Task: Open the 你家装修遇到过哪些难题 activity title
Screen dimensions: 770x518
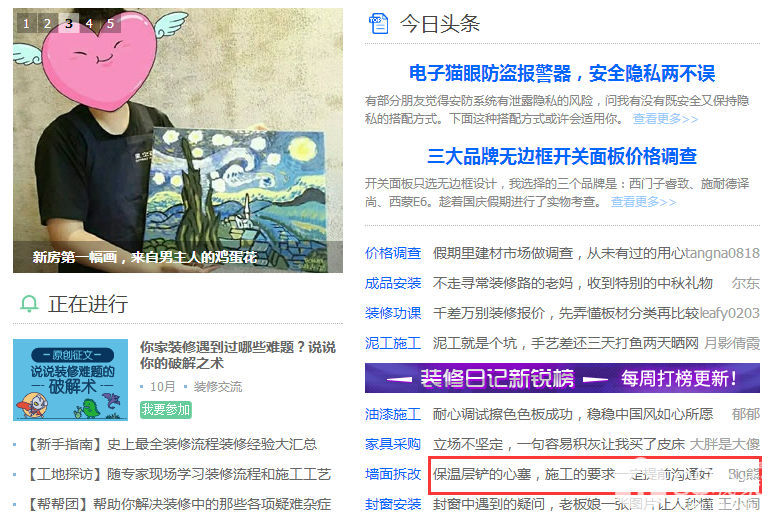Action: tap(238, 355)
